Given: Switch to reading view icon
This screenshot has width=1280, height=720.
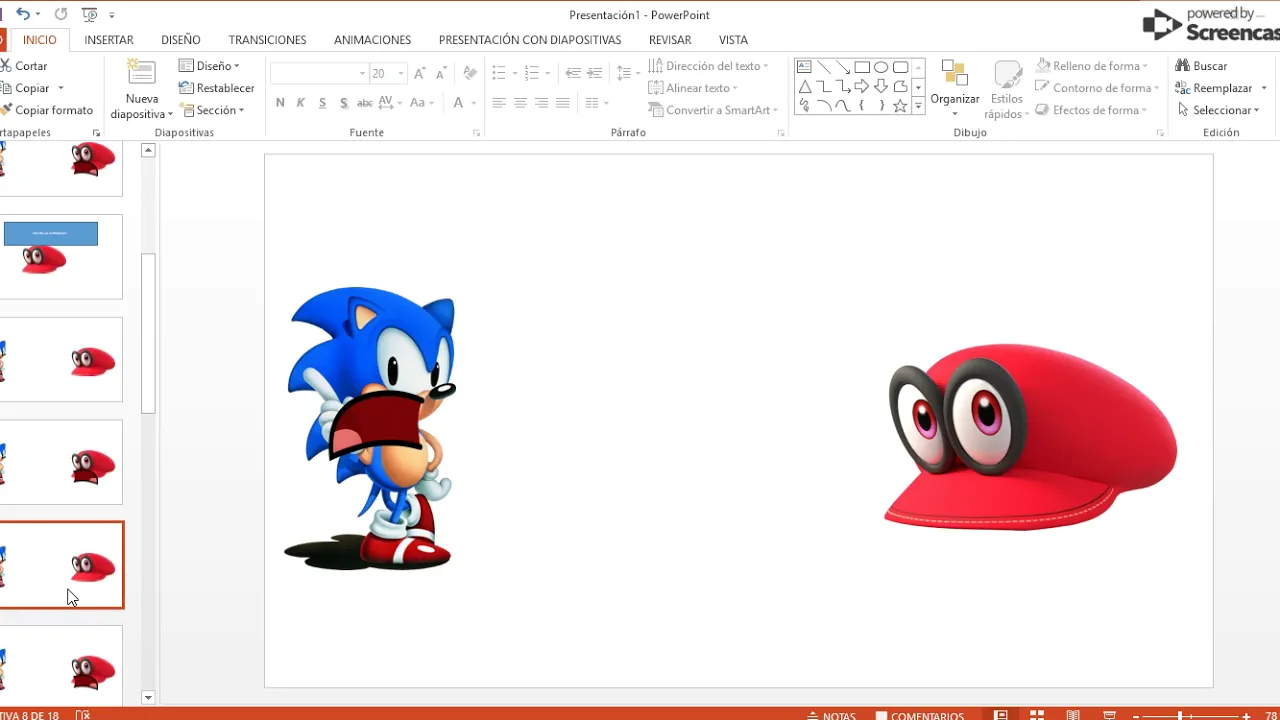Looking at the screenshot, I should [x=1073, y=715].
